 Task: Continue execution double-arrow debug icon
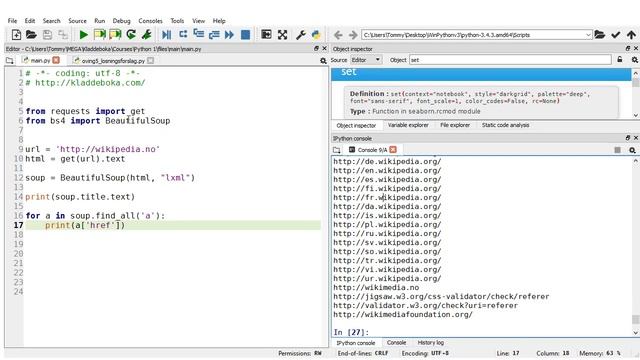tap(229, 35)
